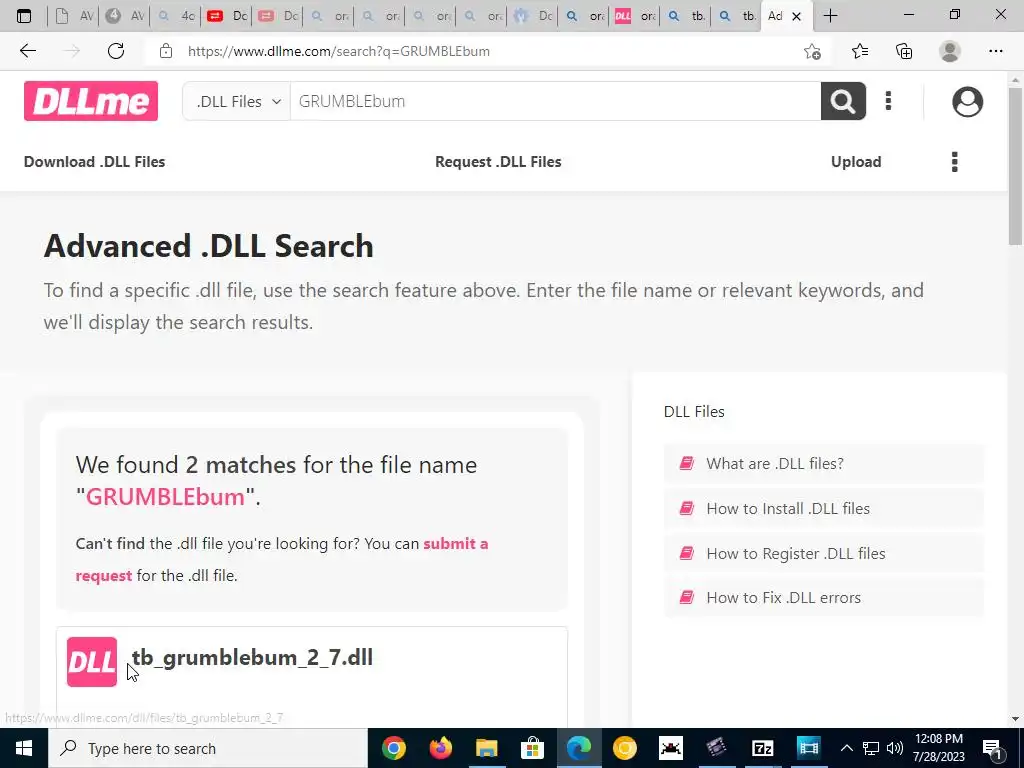This screenshot has height=768, width=1024.
Task: Click the browser profile avatar
Action: pos(950,51)
